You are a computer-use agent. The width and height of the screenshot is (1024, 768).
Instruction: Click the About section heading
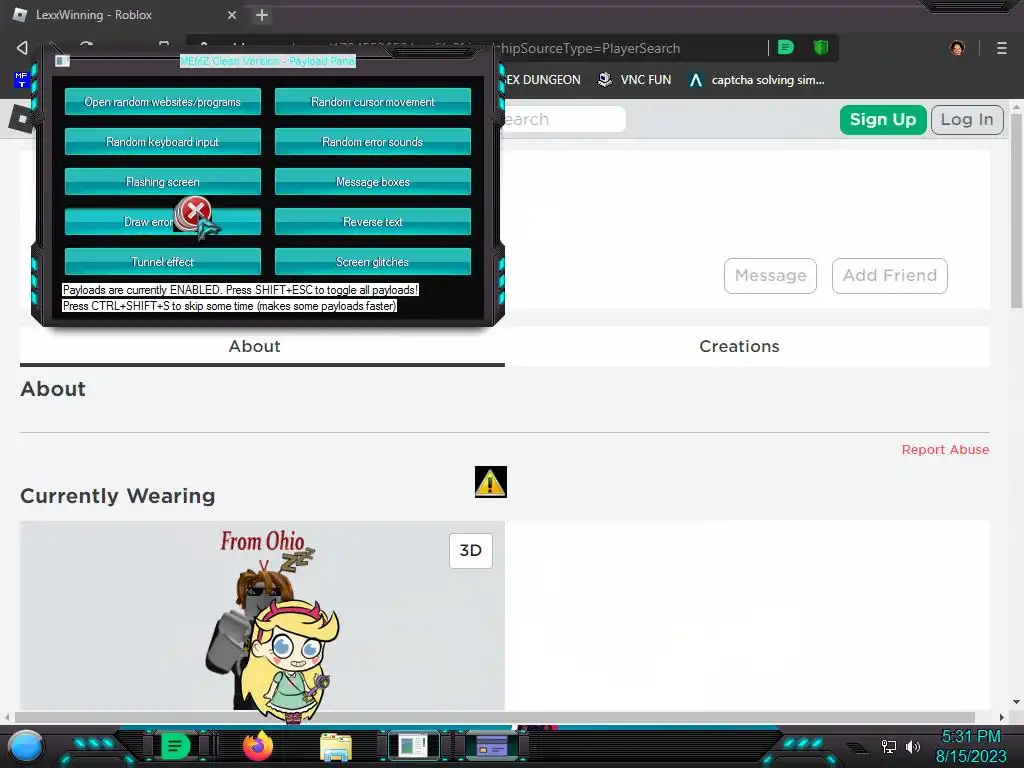pos(53,389)
